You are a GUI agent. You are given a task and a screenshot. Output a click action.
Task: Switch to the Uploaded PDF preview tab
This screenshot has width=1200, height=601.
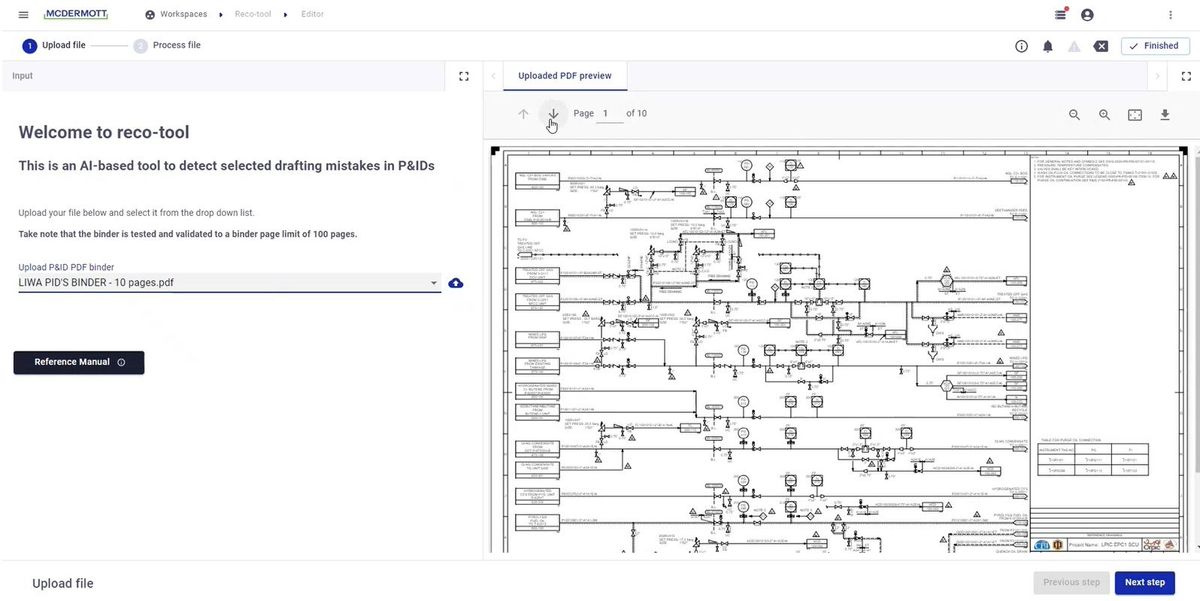566,75
